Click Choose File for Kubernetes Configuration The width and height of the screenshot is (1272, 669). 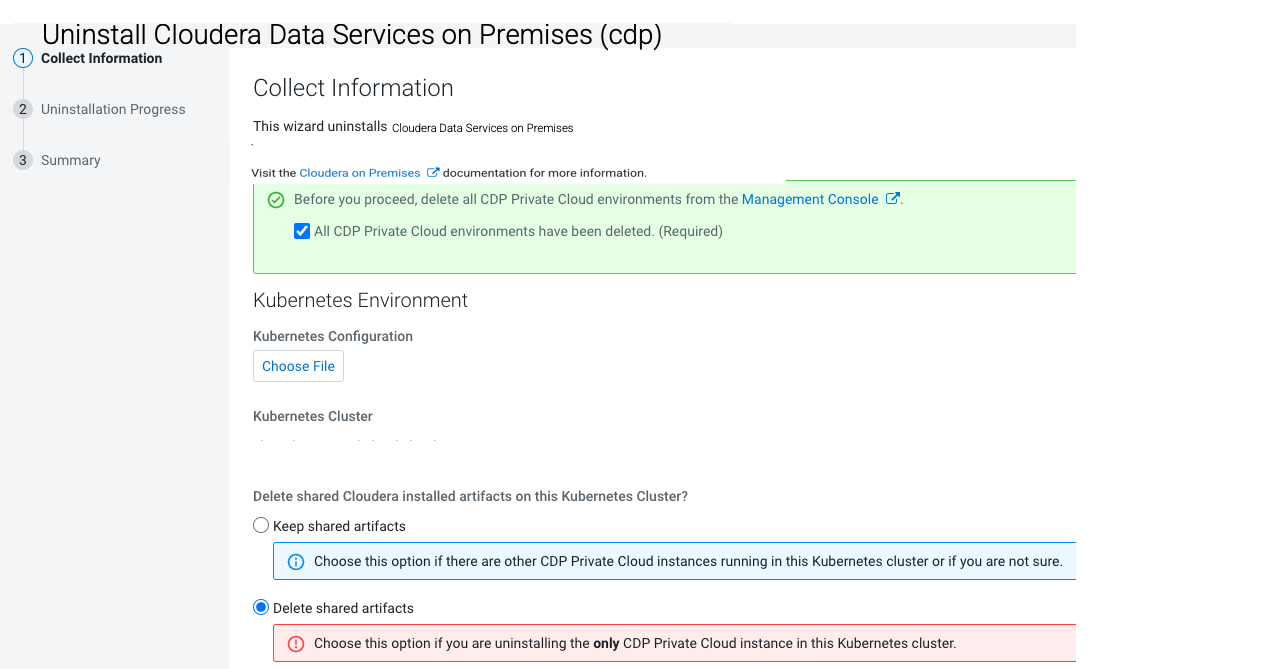[x=298, y=366]
